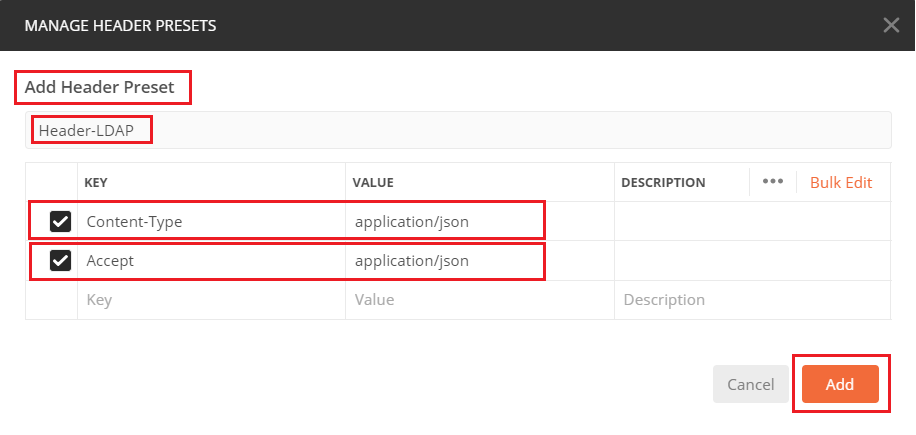
Task: Click the VALUE column header
Action: (x=373, y=183)
